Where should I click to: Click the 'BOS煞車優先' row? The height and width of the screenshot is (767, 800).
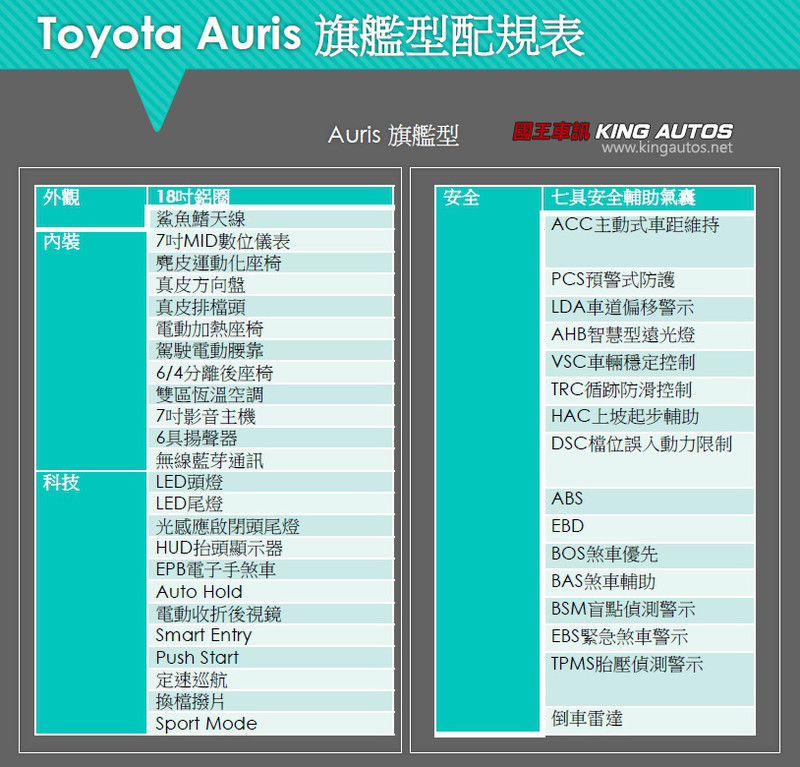[649, 556]
